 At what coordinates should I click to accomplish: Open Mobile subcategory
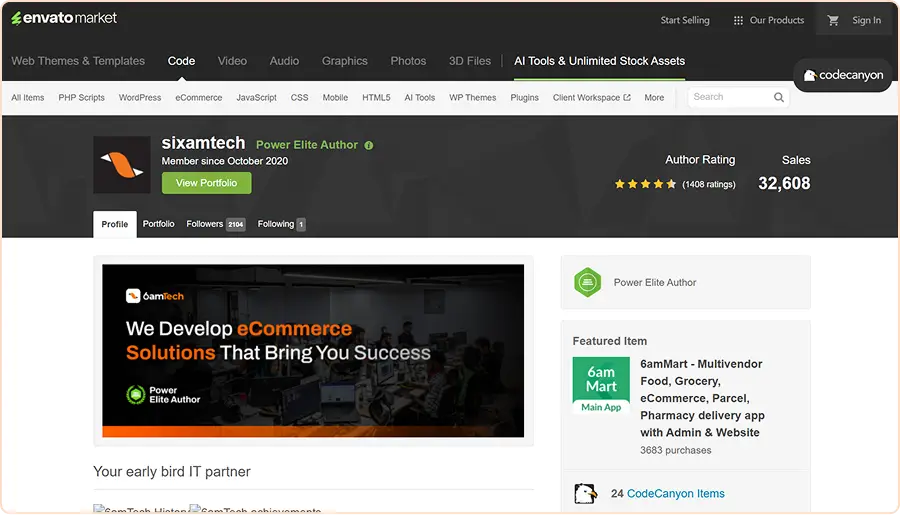(335, 98)
